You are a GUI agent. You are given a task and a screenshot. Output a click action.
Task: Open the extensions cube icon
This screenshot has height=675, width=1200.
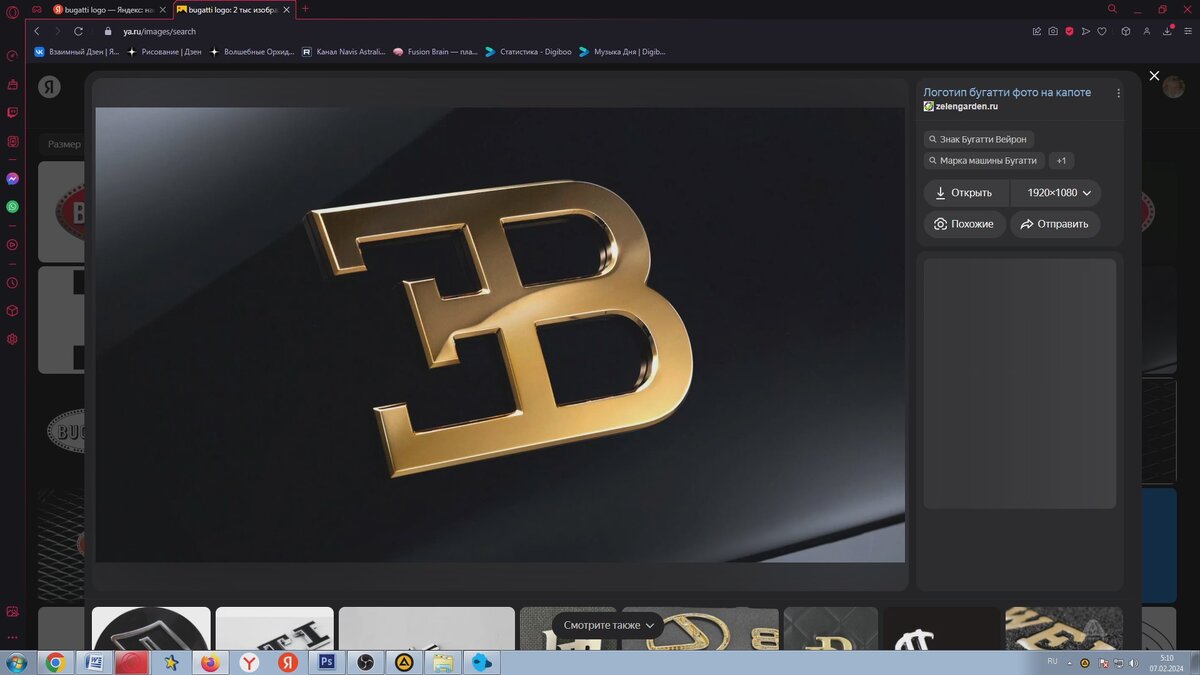(x=1126, y=31)
